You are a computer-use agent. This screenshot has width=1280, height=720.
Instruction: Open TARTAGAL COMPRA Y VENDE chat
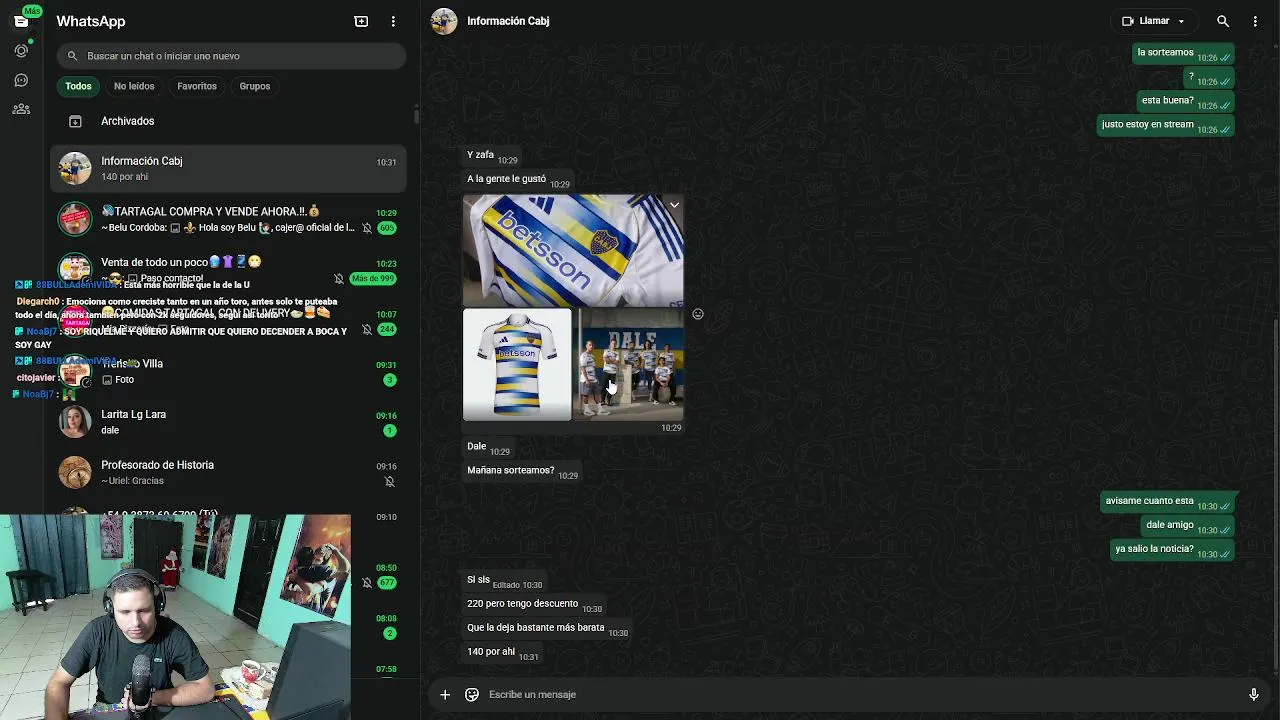(x=228, y=219)
